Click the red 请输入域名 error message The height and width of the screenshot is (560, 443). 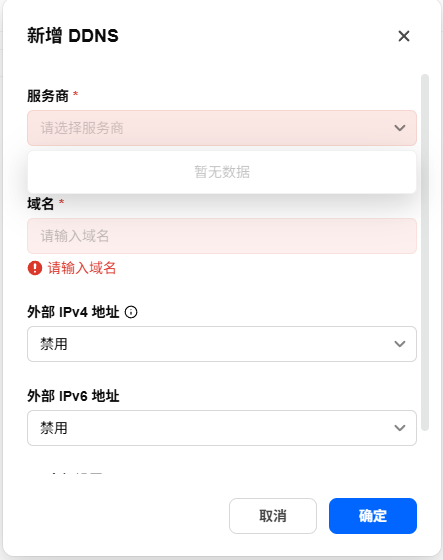[82, 268]
